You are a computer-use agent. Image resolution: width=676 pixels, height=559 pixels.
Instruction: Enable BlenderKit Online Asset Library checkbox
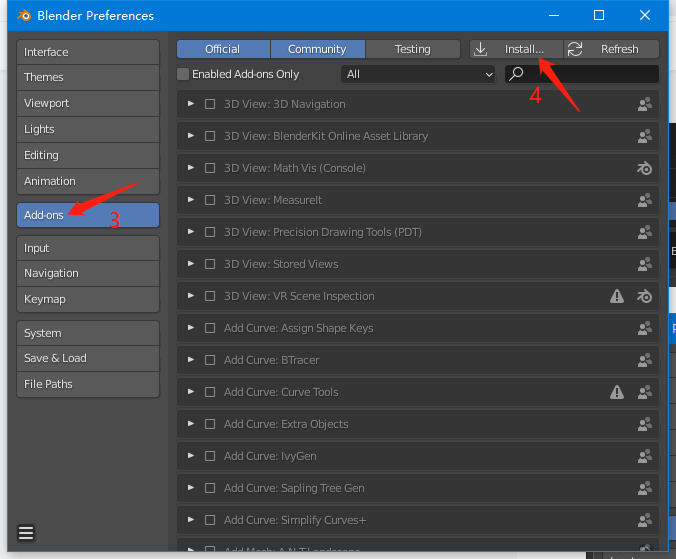pos(210,136)
